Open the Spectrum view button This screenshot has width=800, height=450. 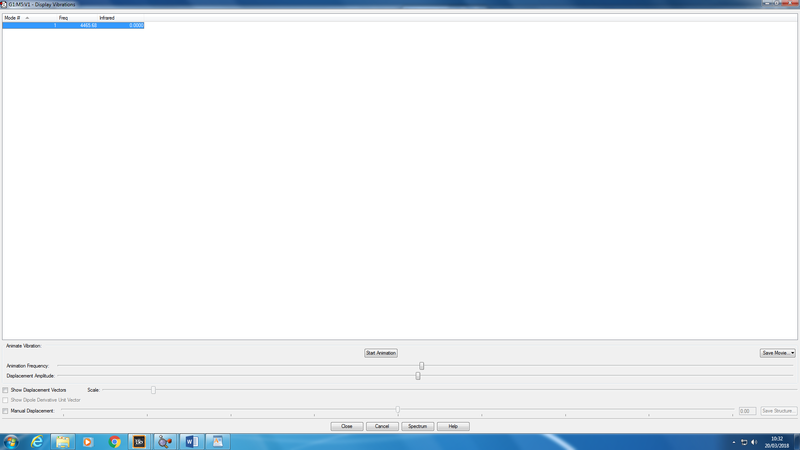tap(417, 426)
